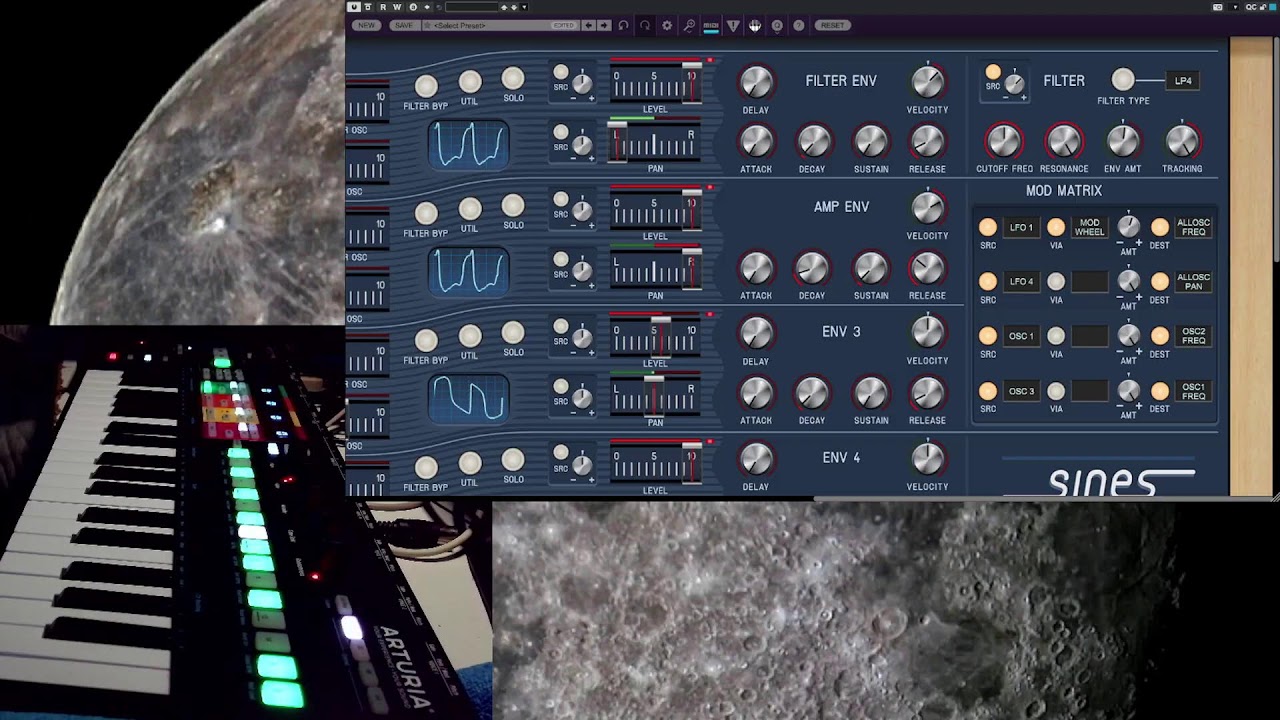Open the LFO 4 source selector
Image resolution: width=1280 pixels, height=720 pixels.
(1021, 282)
